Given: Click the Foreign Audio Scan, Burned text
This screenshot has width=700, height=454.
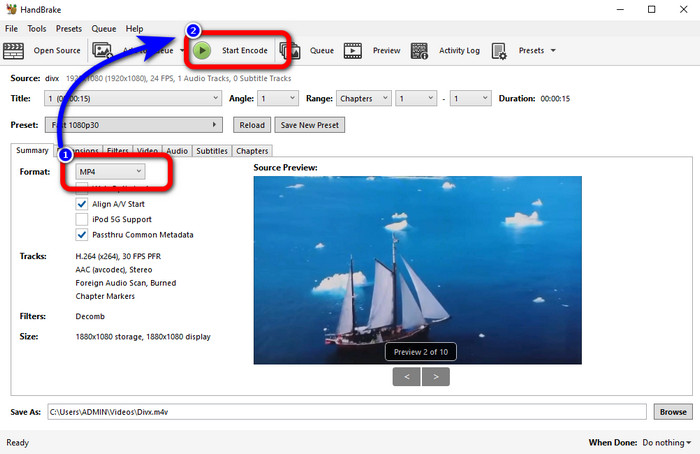Looking at the screenshot, I should coord(126,283).
